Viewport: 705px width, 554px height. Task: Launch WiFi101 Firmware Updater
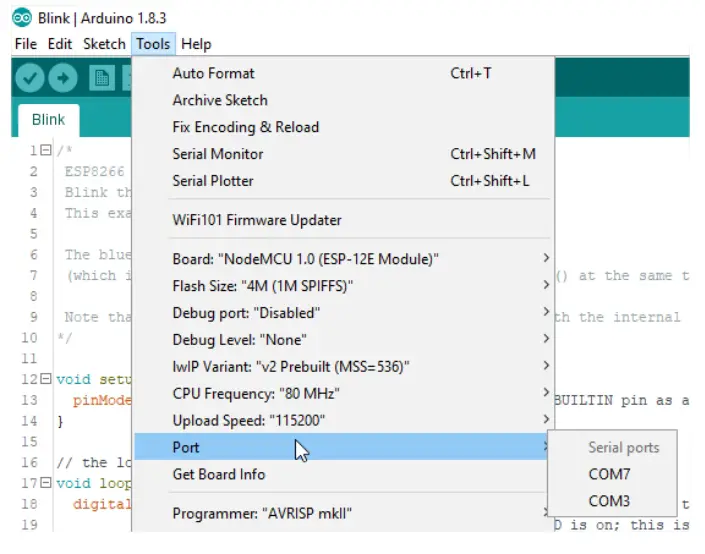344,220
